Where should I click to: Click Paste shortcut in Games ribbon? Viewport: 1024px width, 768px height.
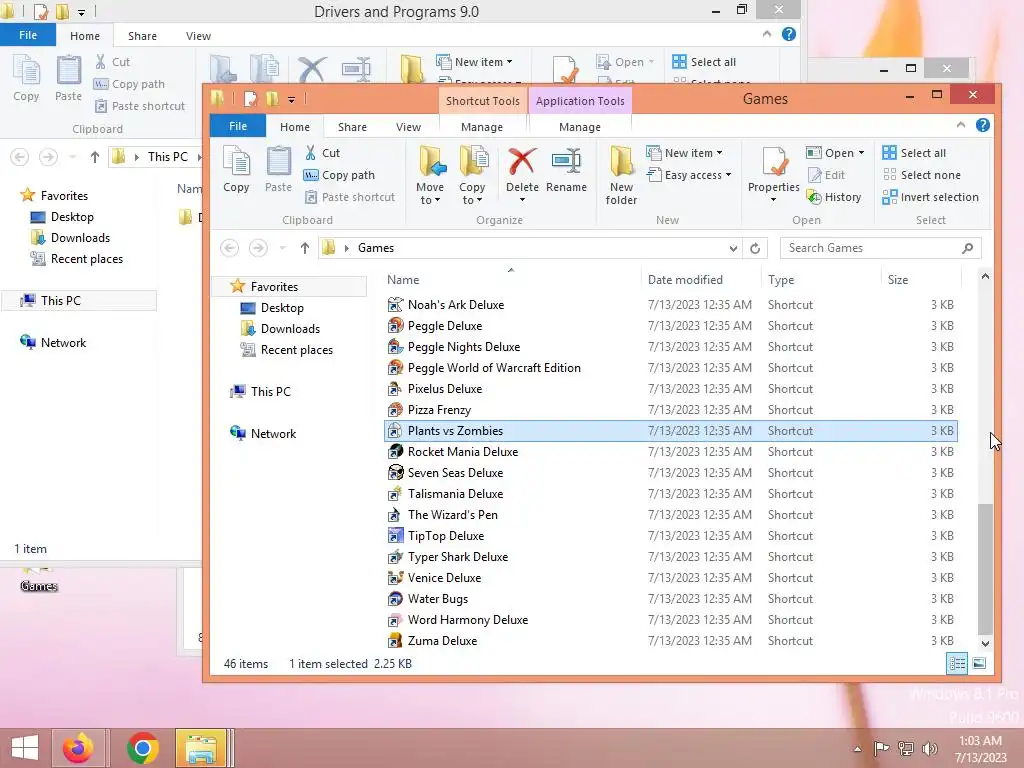click(349, 197)
